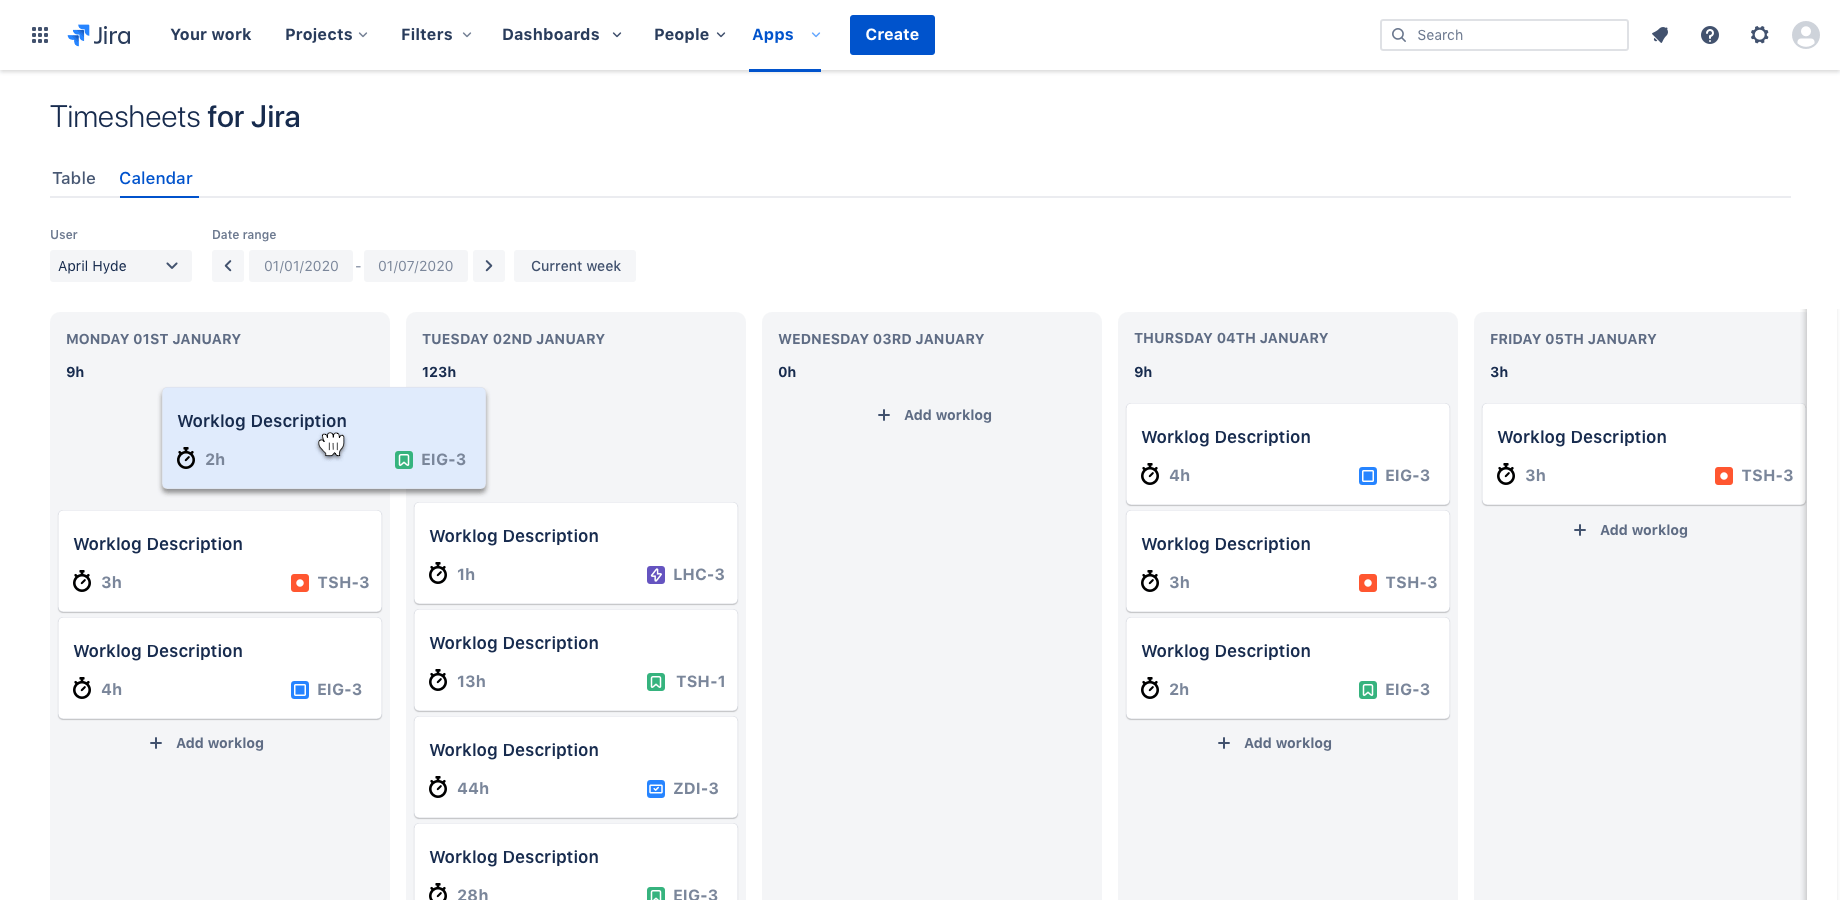Click the timer icon on Friday's 3h worklog
This screenshot has width=1840, height=900.
(x=1506, y=475)
